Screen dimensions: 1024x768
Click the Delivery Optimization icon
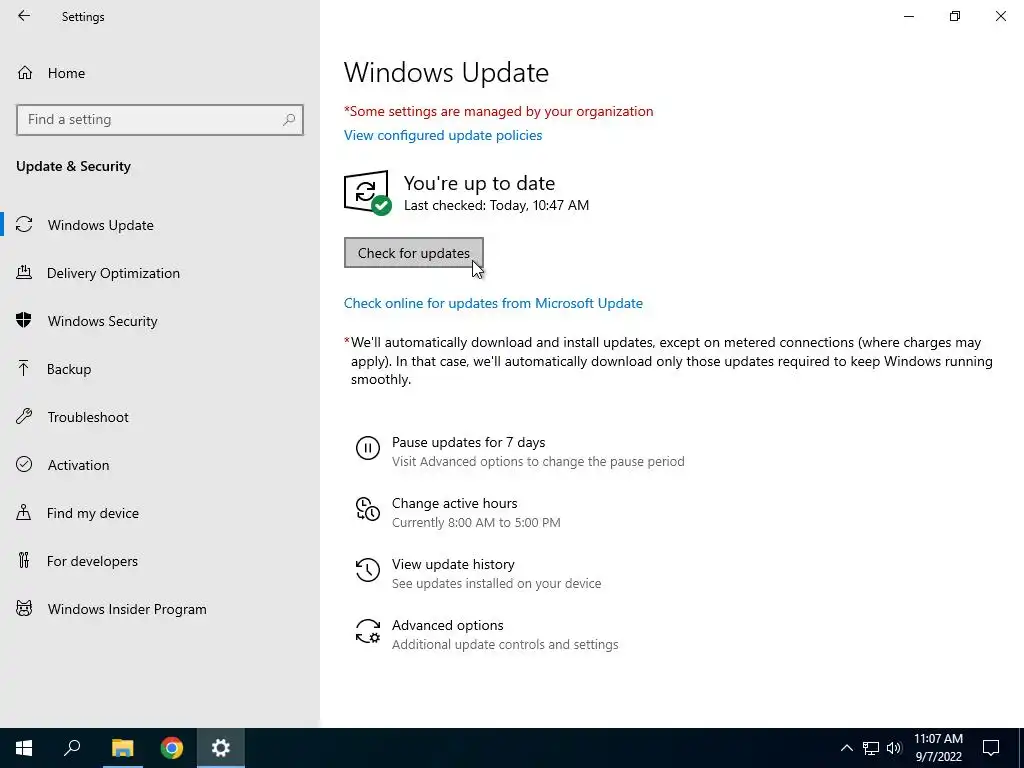pyautogui.click(x=24, y=272)
